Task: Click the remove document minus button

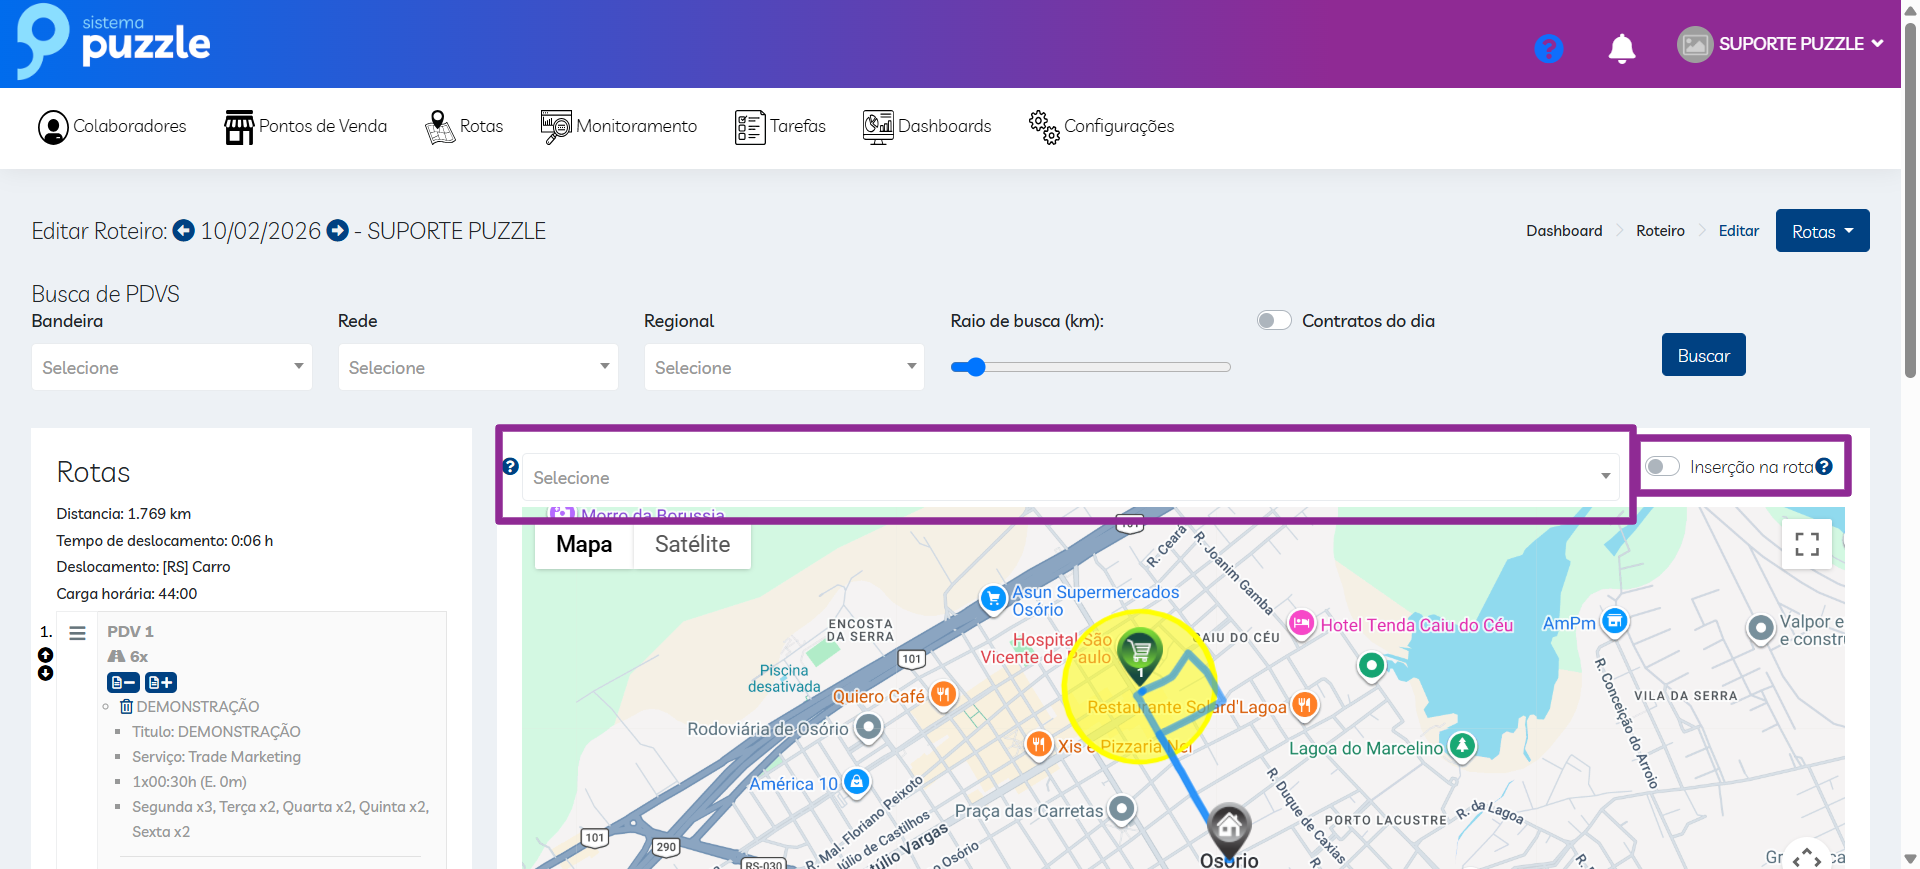Action: tap(123, 682)
